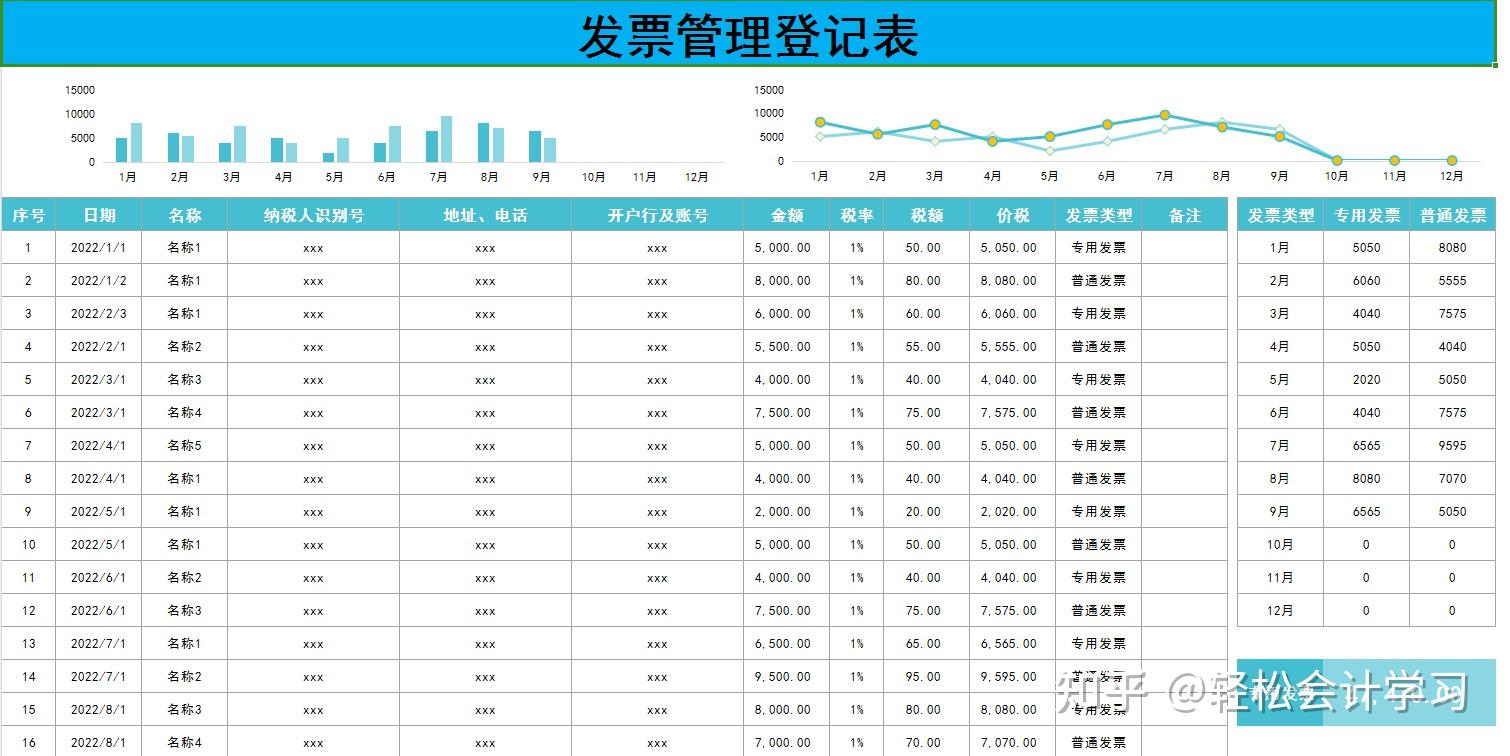
Task: Select the tax cell 70.00
Action: click(926, 743)
